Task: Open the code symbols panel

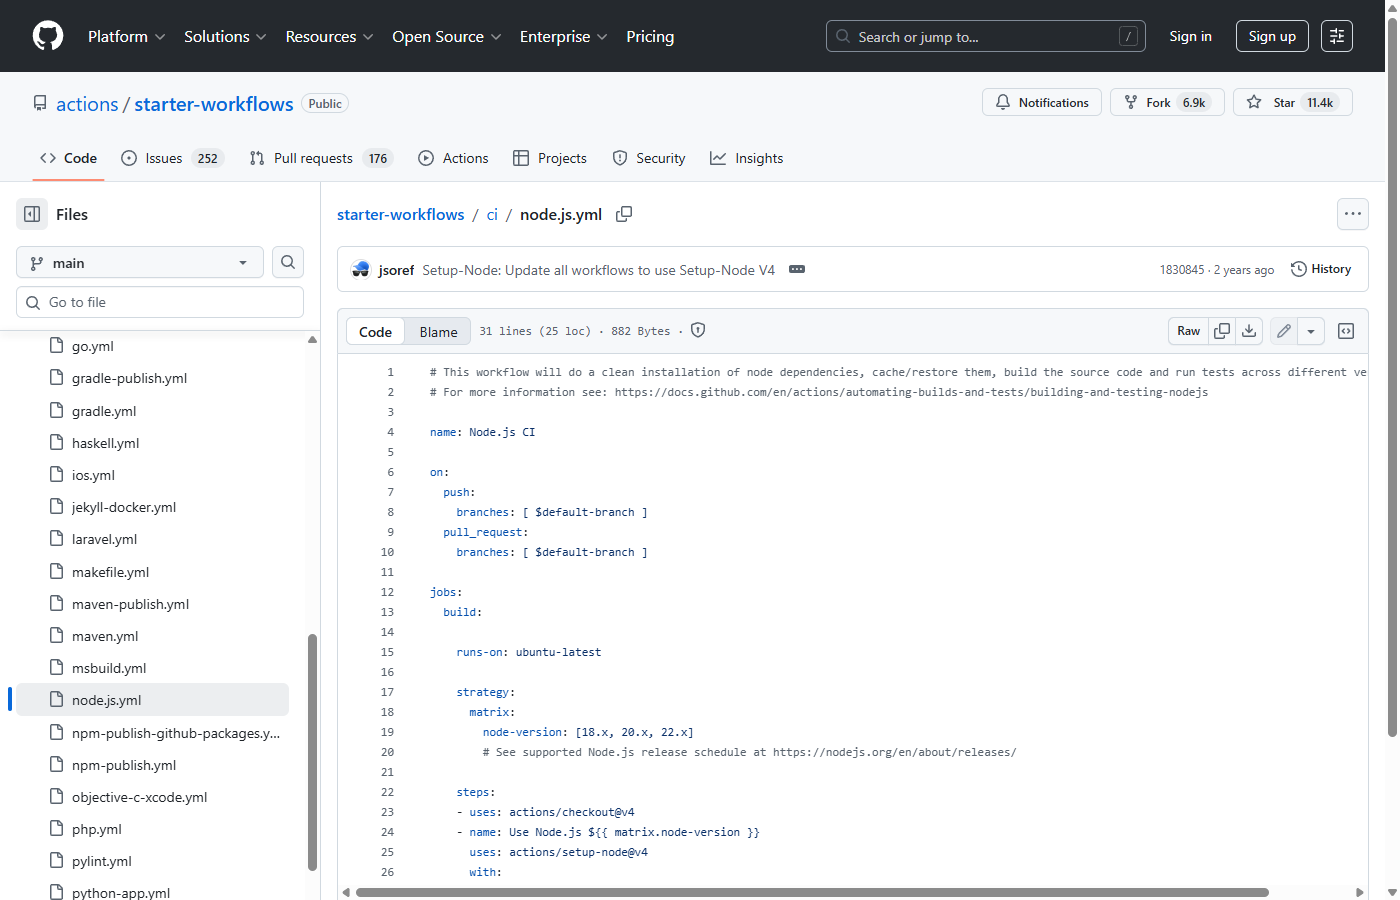Action: tap(1345, 330)
